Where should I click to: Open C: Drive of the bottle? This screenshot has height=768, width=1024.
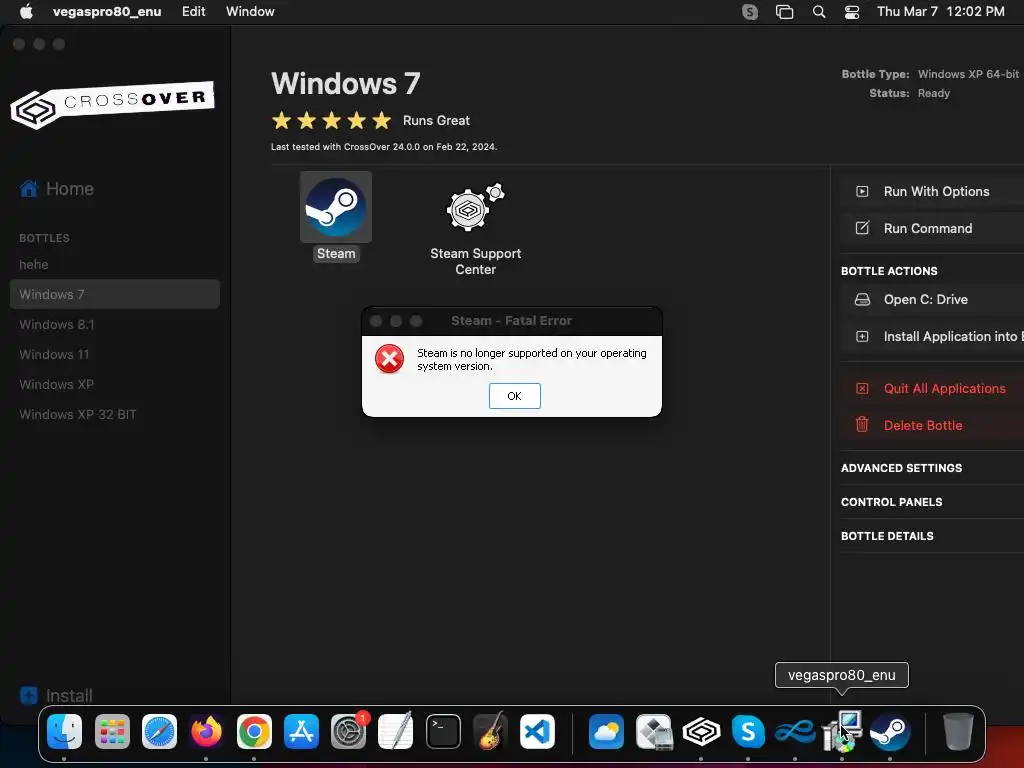932,300
